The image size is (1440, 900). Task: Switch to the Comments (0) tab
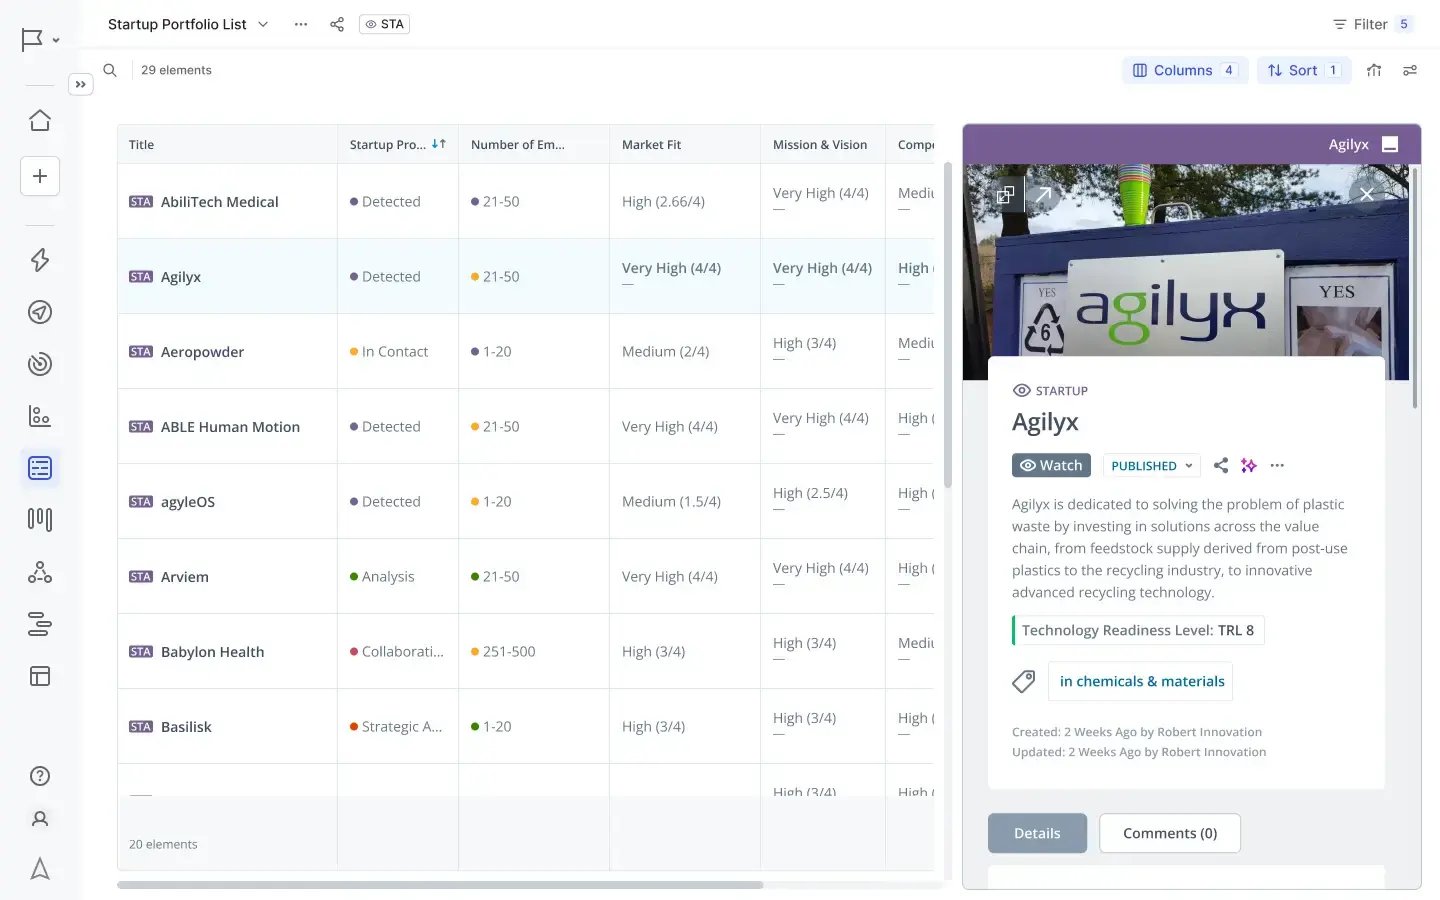[x=1170, y=833]
